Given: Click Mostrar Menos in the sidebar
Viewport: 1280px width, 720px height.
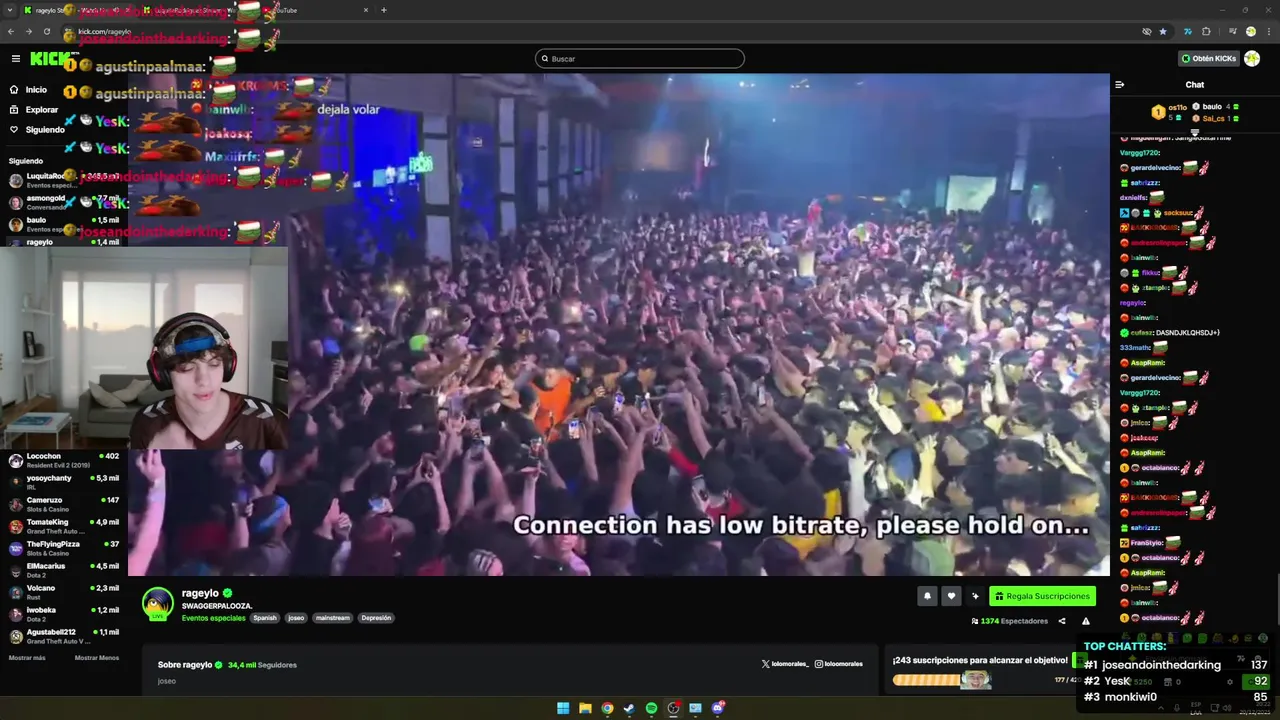Looking at the screenshot, I should point(97,658).
